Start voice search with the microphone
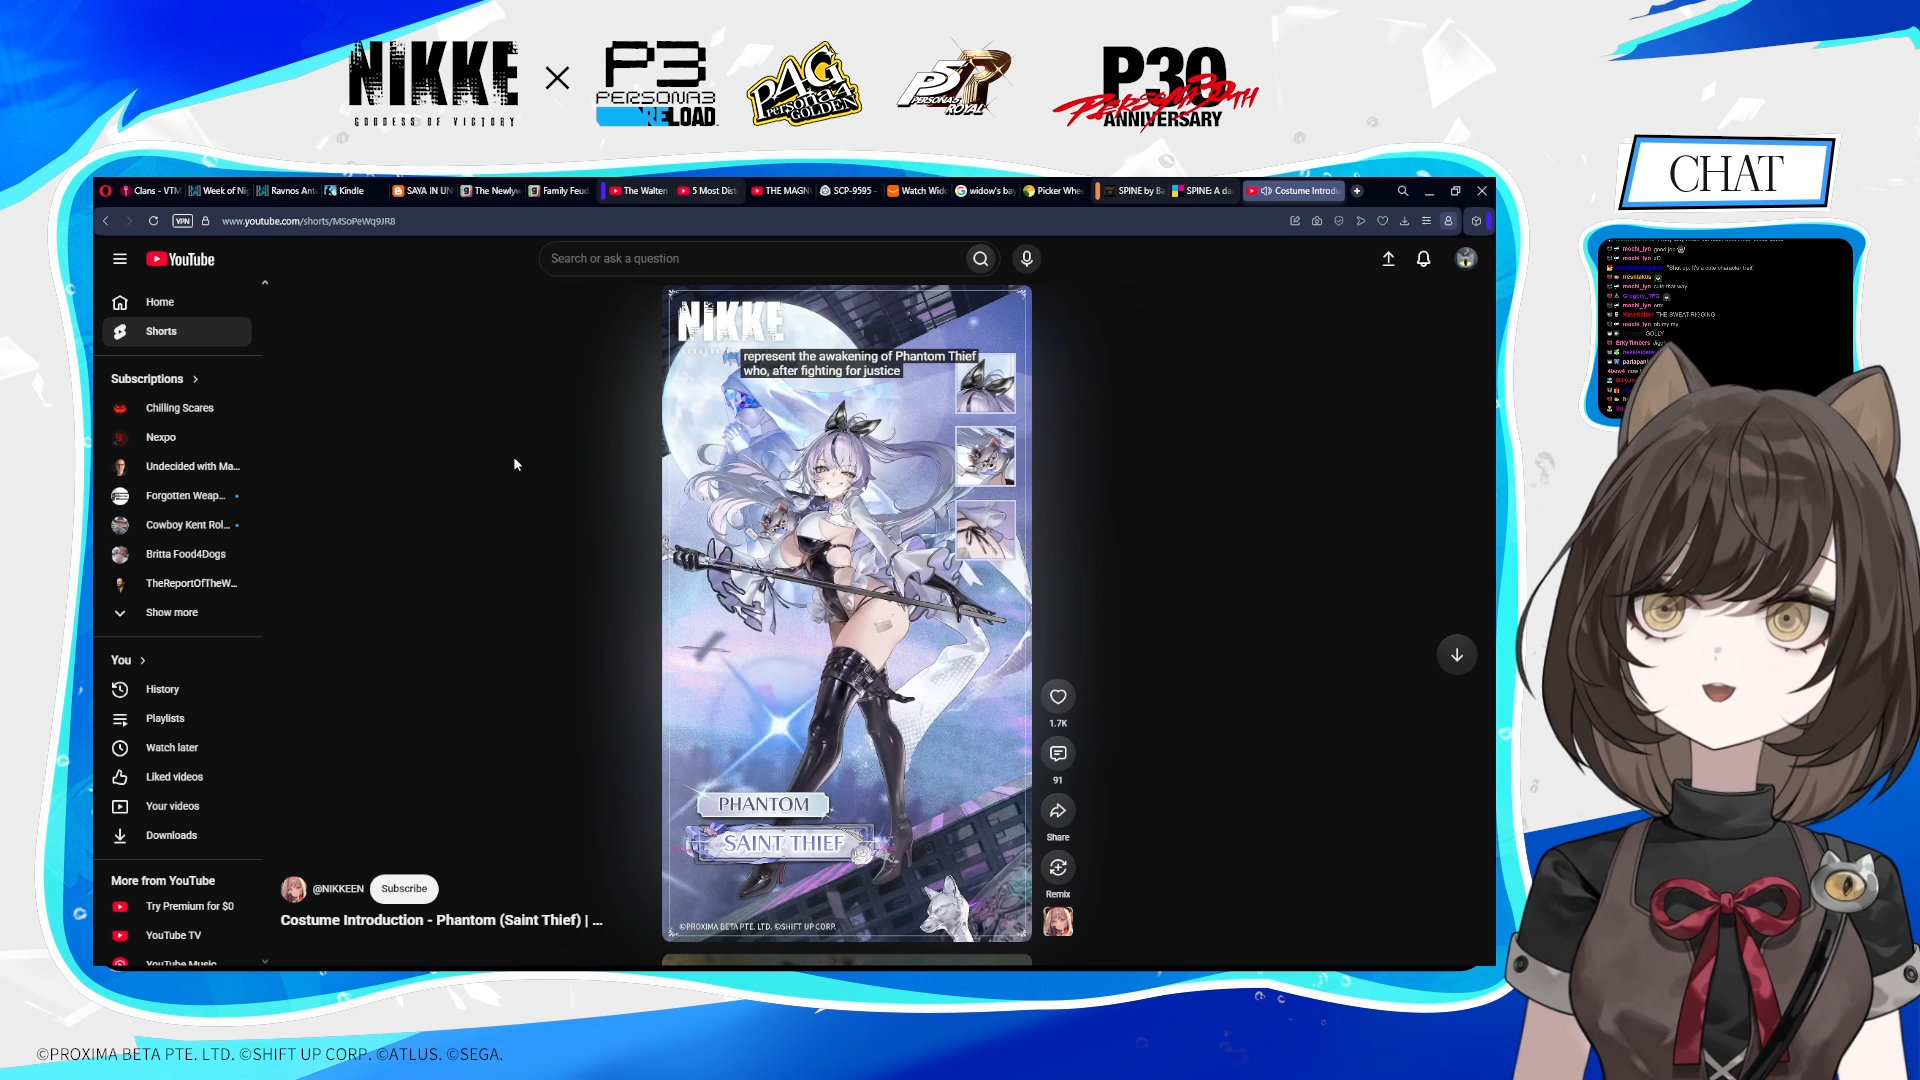This screenshot has width=1920, height=1080. [x=1027, y=259]
